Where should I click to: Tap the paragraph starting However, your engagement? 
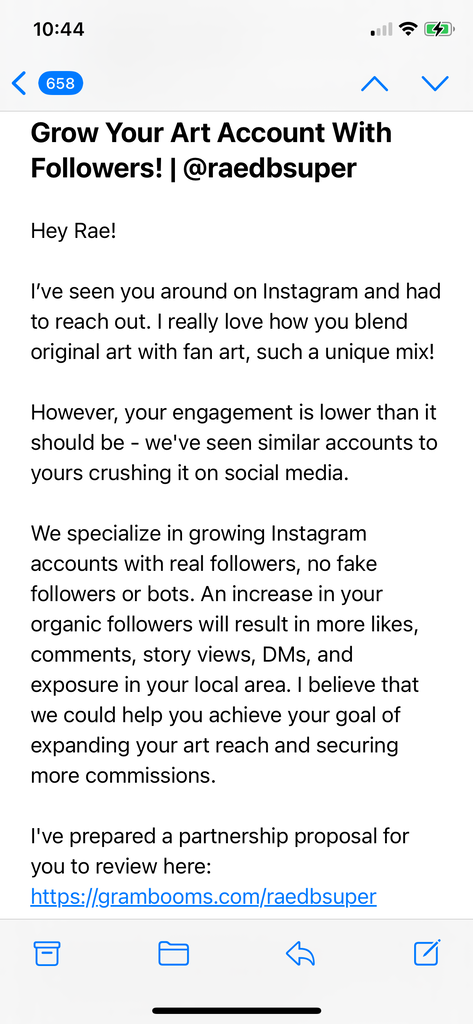point(234,443)
